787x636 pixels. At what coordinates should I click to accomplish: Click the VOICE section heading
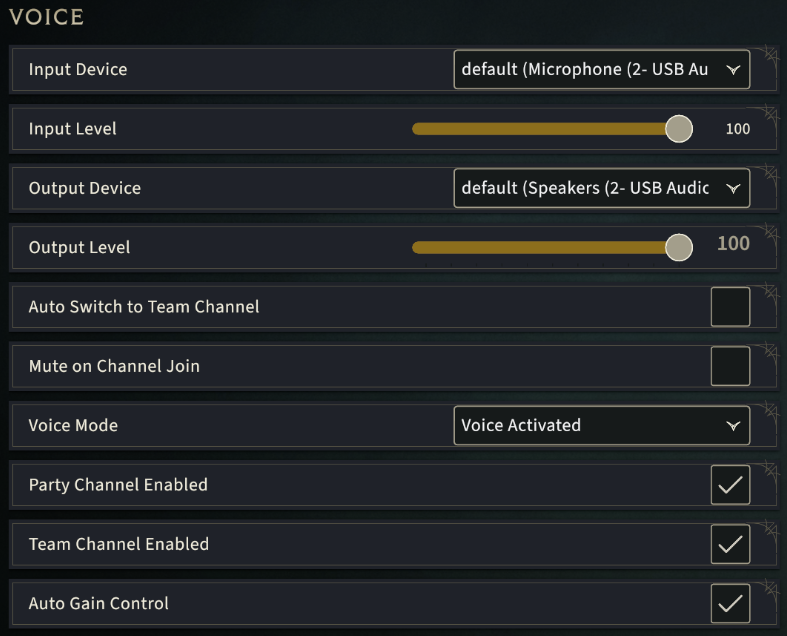click(46, 17)
